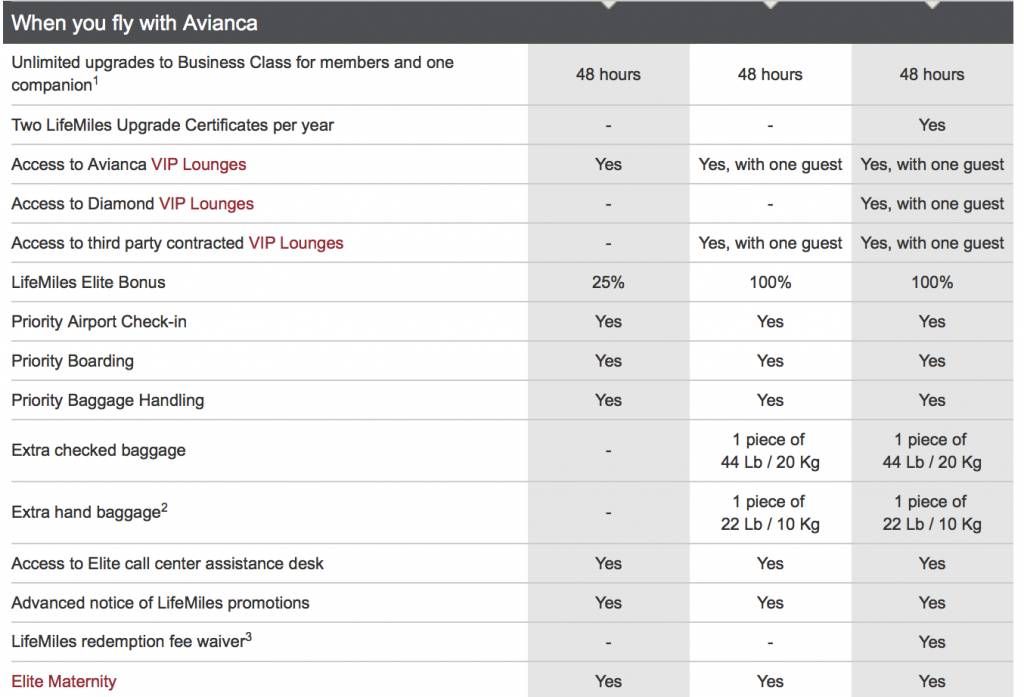Select 'LifeMiles redemption fee waiver' label

coord(131,641)
